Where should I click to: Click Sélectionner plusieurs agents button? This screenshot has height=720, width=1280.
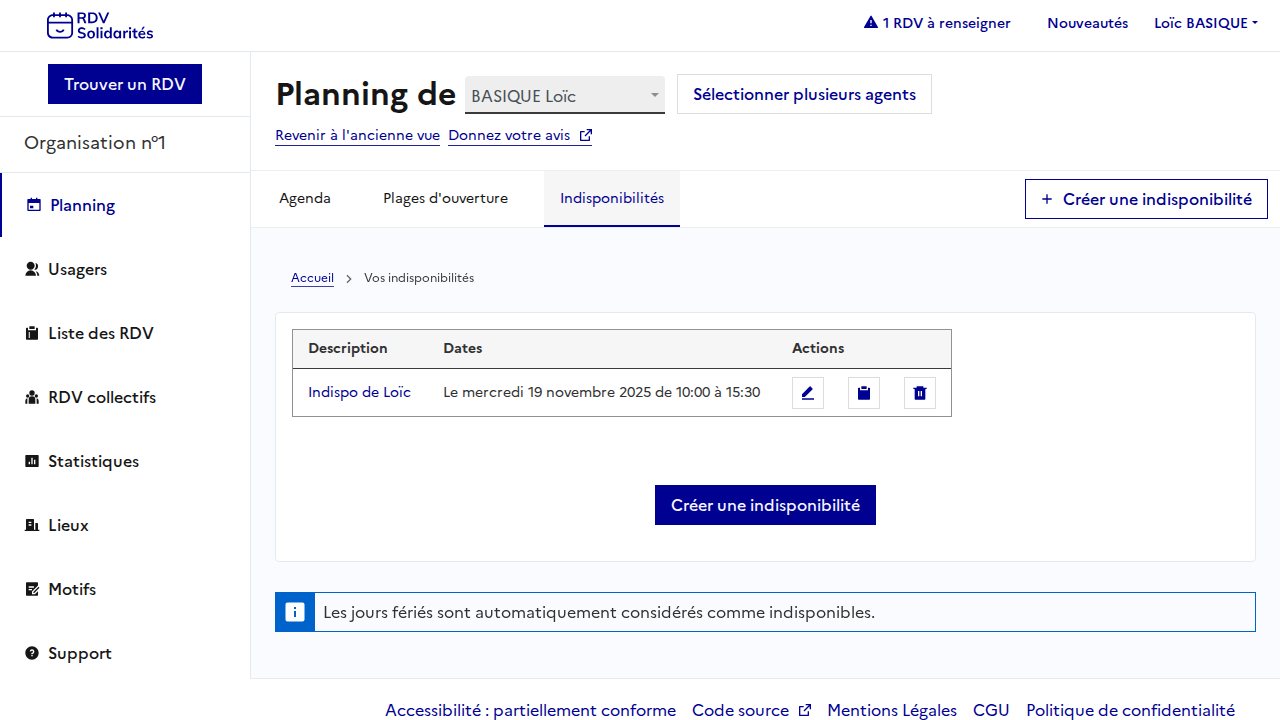pyautogui.click(x=804, y=94)
